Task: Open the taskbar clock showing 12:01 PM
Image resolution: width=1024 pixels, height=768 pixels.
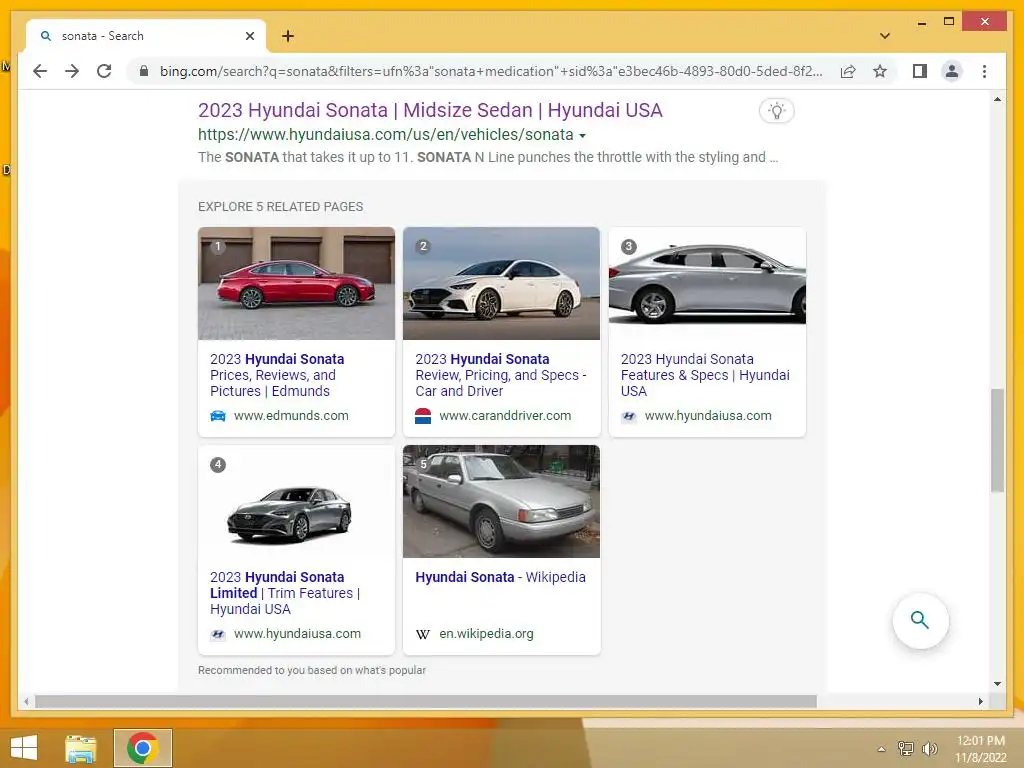Action: click(980, 749)
